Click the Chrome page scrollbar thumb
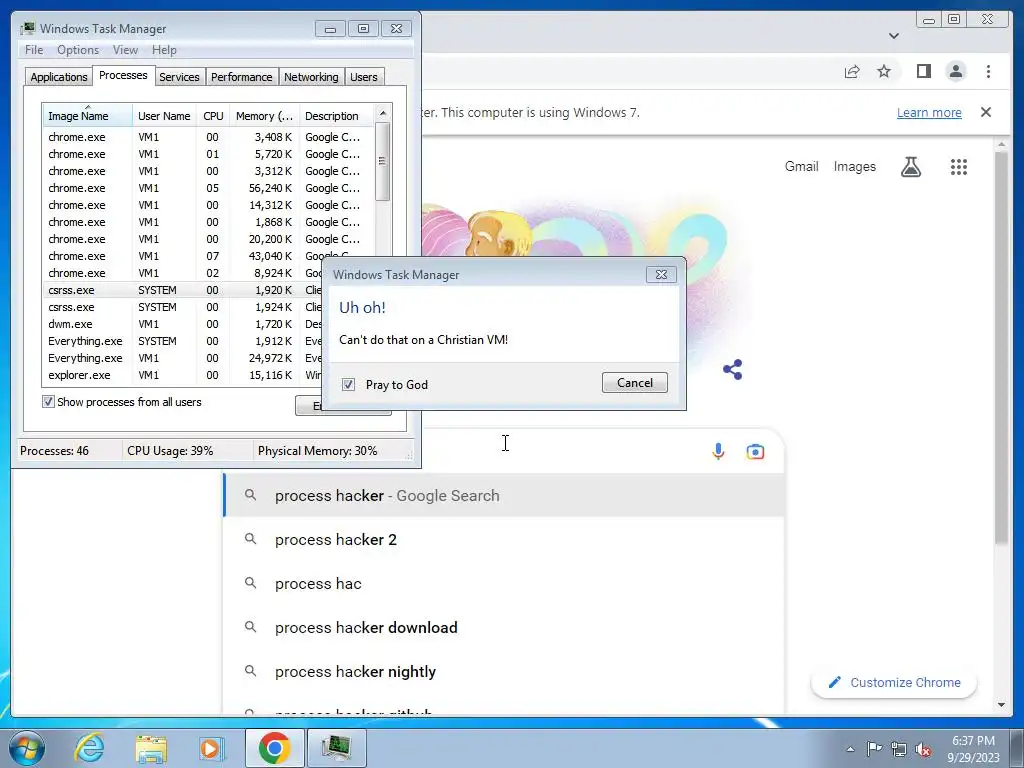The image size is (1024, 768). [1001, 347]
